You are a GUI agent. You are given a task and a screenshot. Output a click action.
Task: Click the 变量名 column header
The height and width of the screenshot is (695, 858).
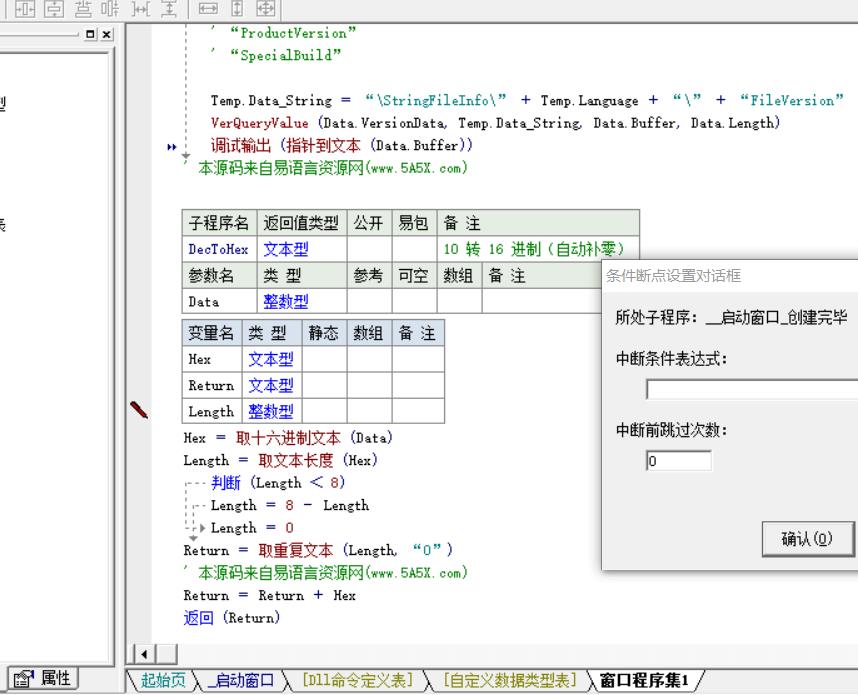211,333
